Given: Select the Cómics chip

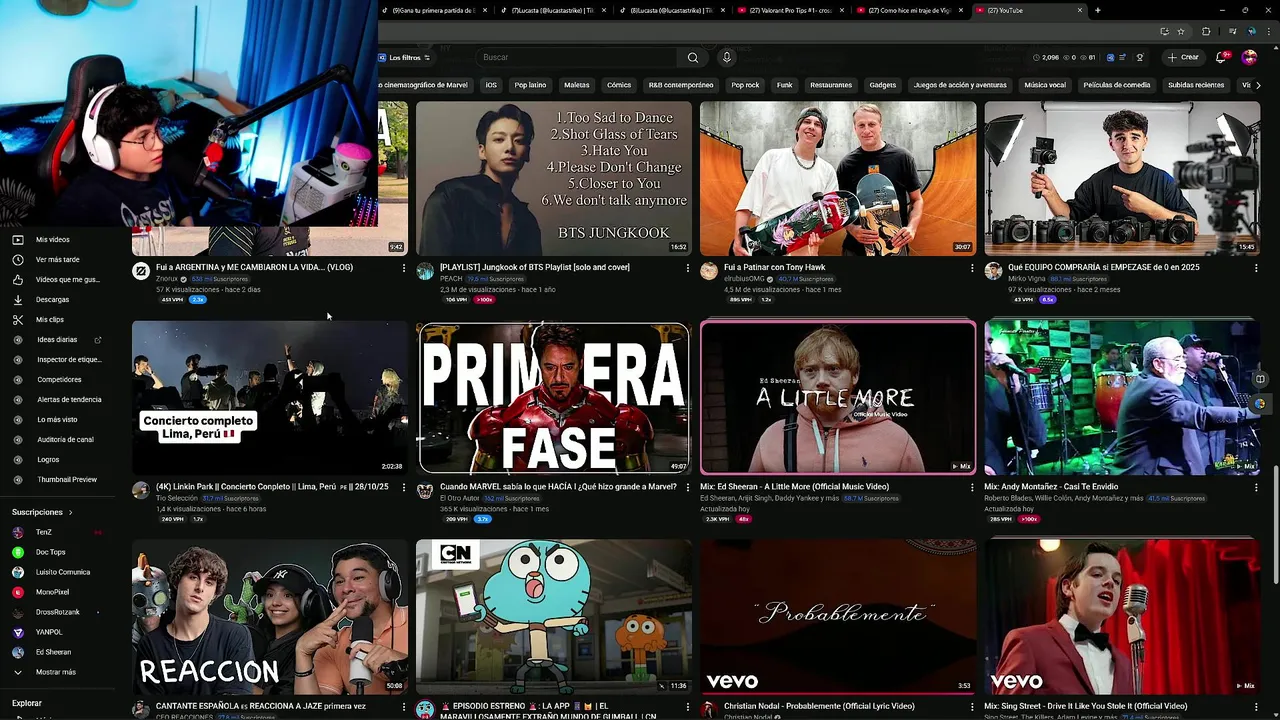Looking at the screenshot, I should pyautogui.click(x=619, y=85).
